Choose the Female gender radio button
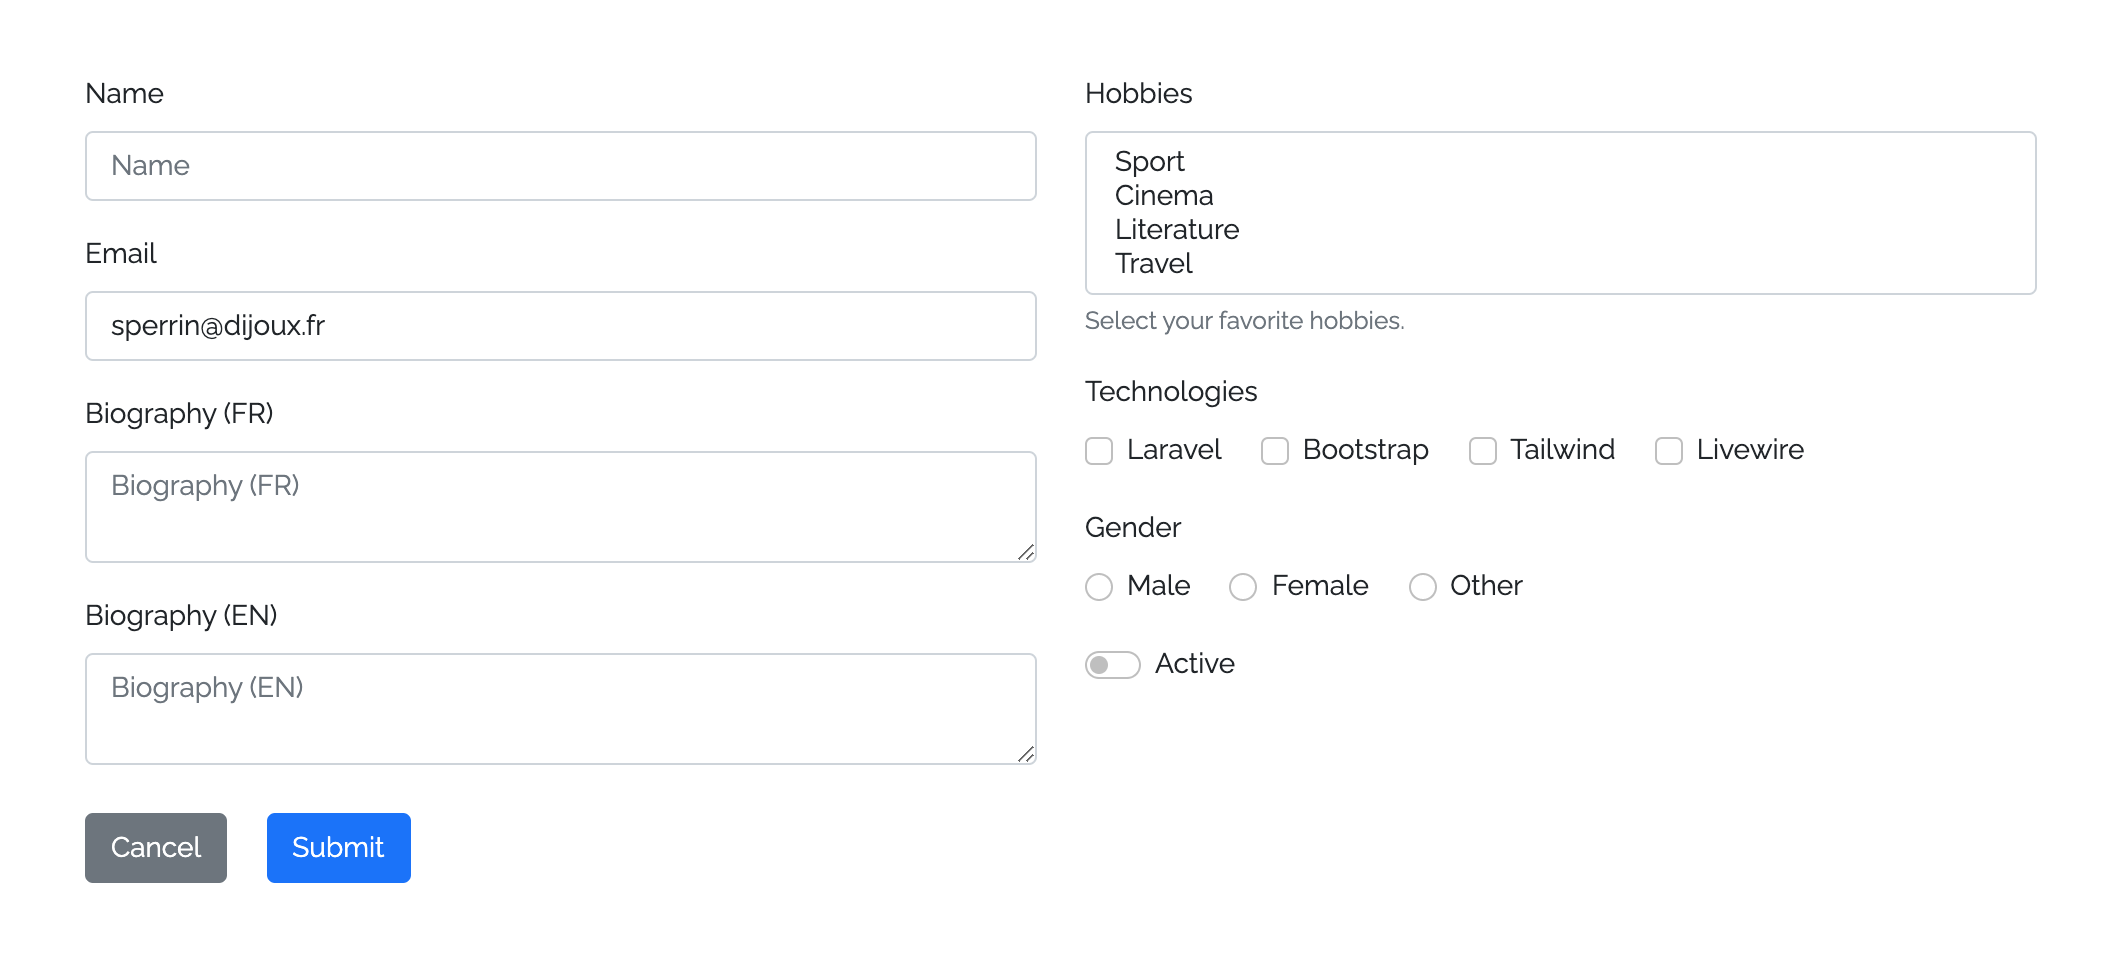This screenshot has height=954, width=2119. pyautogui.click(x=1242, y=587)
